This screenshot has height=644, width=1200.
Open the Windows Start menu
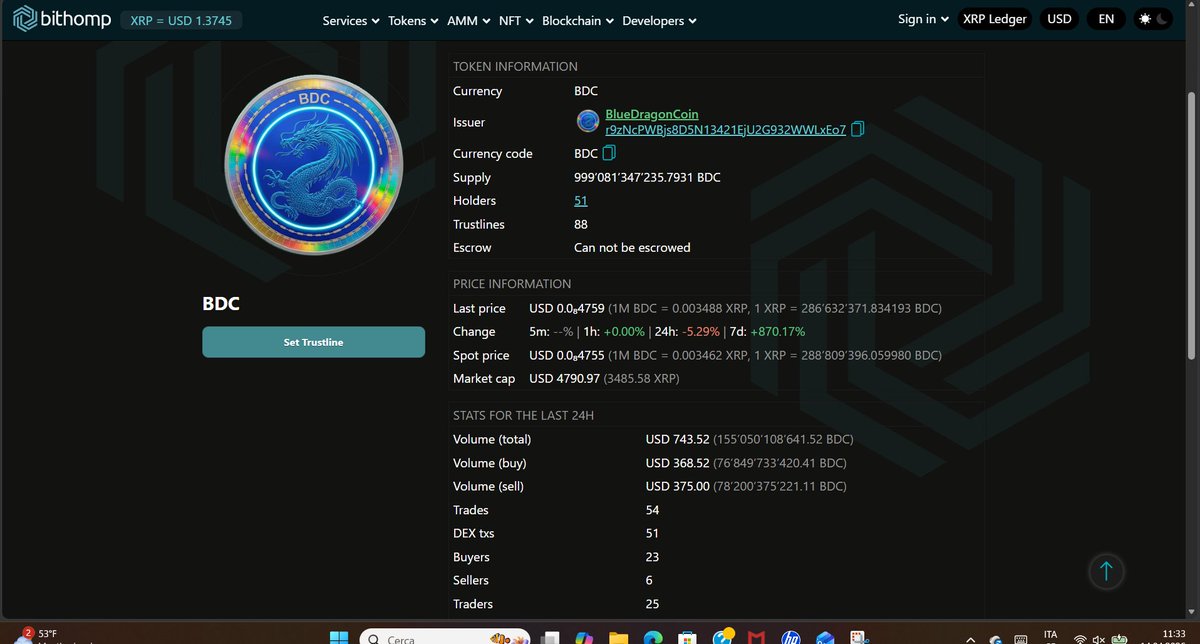(339, 637)
